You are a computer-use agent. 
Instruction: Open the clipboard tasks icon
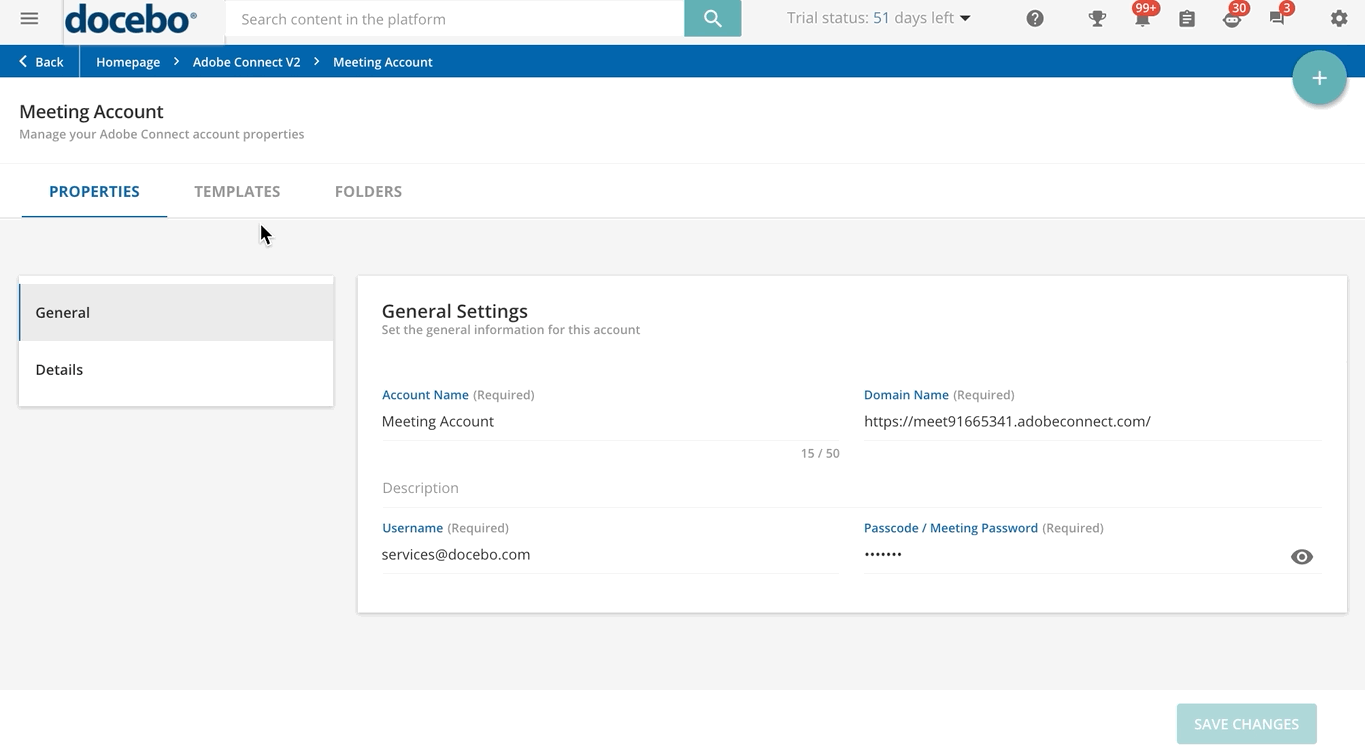point(1187,18)
